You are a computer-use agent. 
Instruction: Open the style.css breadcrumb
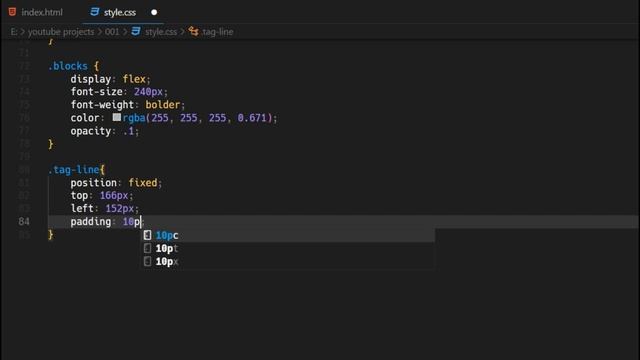click(161, 32)
